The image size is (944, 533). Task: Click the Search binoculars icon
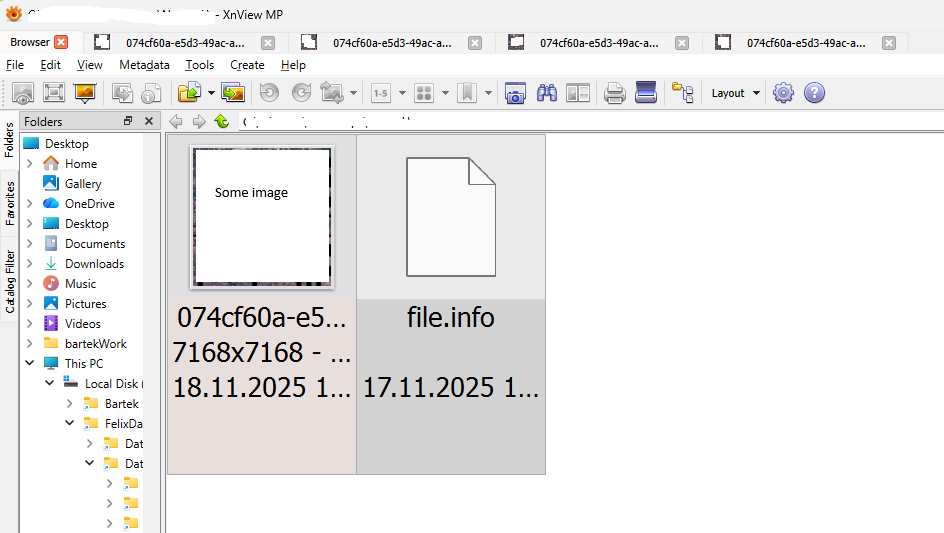(547, 93)
